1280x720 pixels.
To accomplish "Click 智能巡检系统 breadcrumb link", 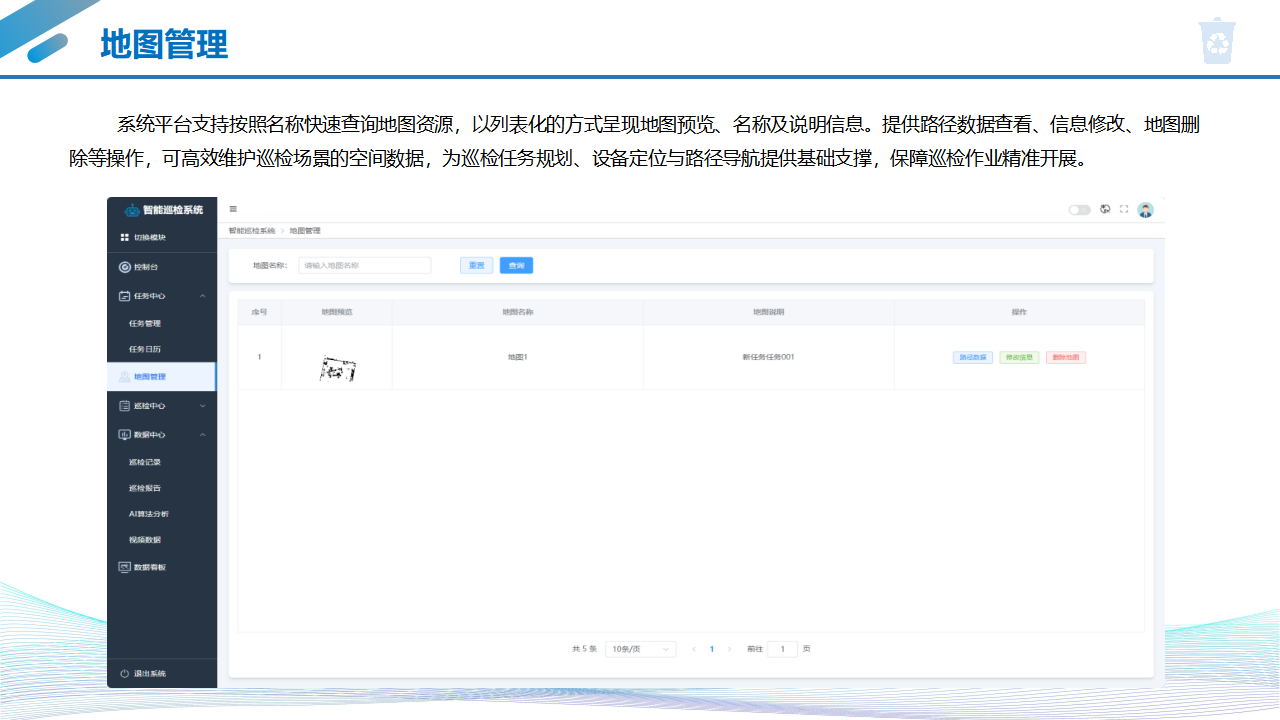I will pos(252,231).
